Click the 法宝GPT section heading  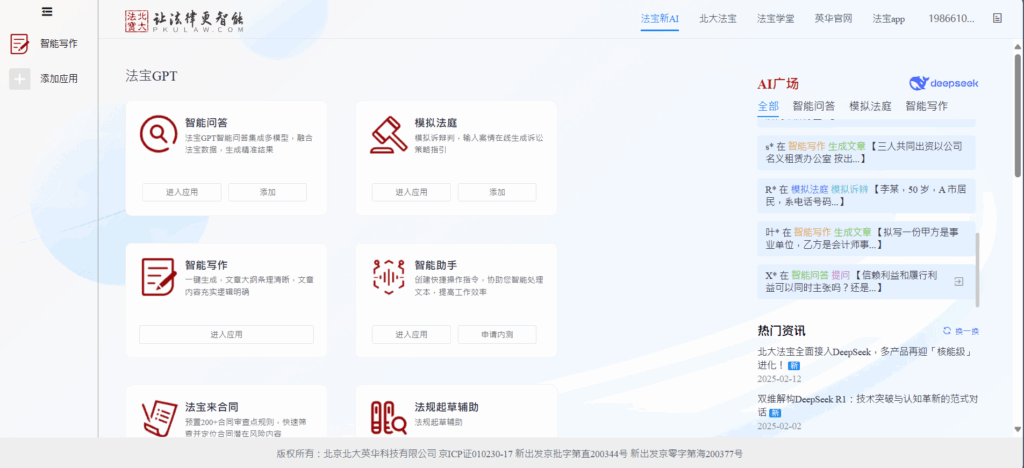coord(152,76)
